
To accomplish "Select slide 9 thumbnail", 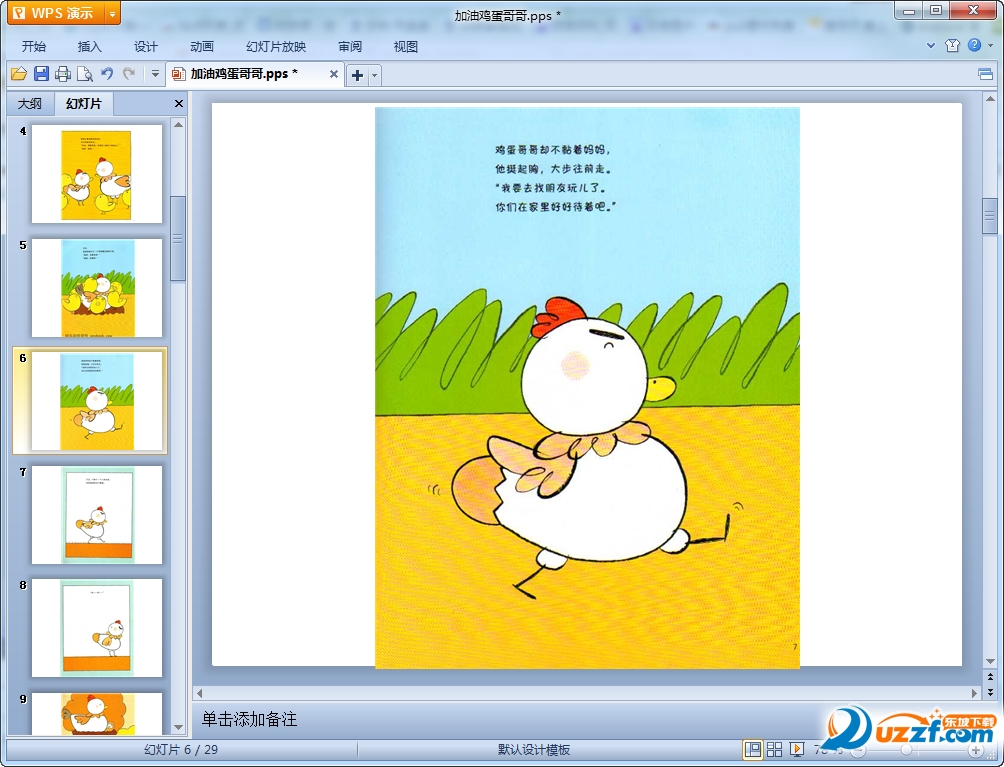I will click(x=97, y=713).
